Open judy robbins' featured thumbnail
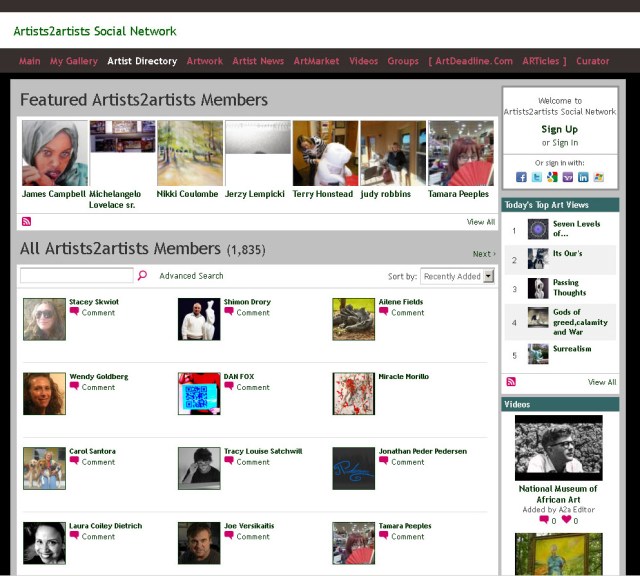The height and width of the screenshot is (576, 640). [393, 153]
